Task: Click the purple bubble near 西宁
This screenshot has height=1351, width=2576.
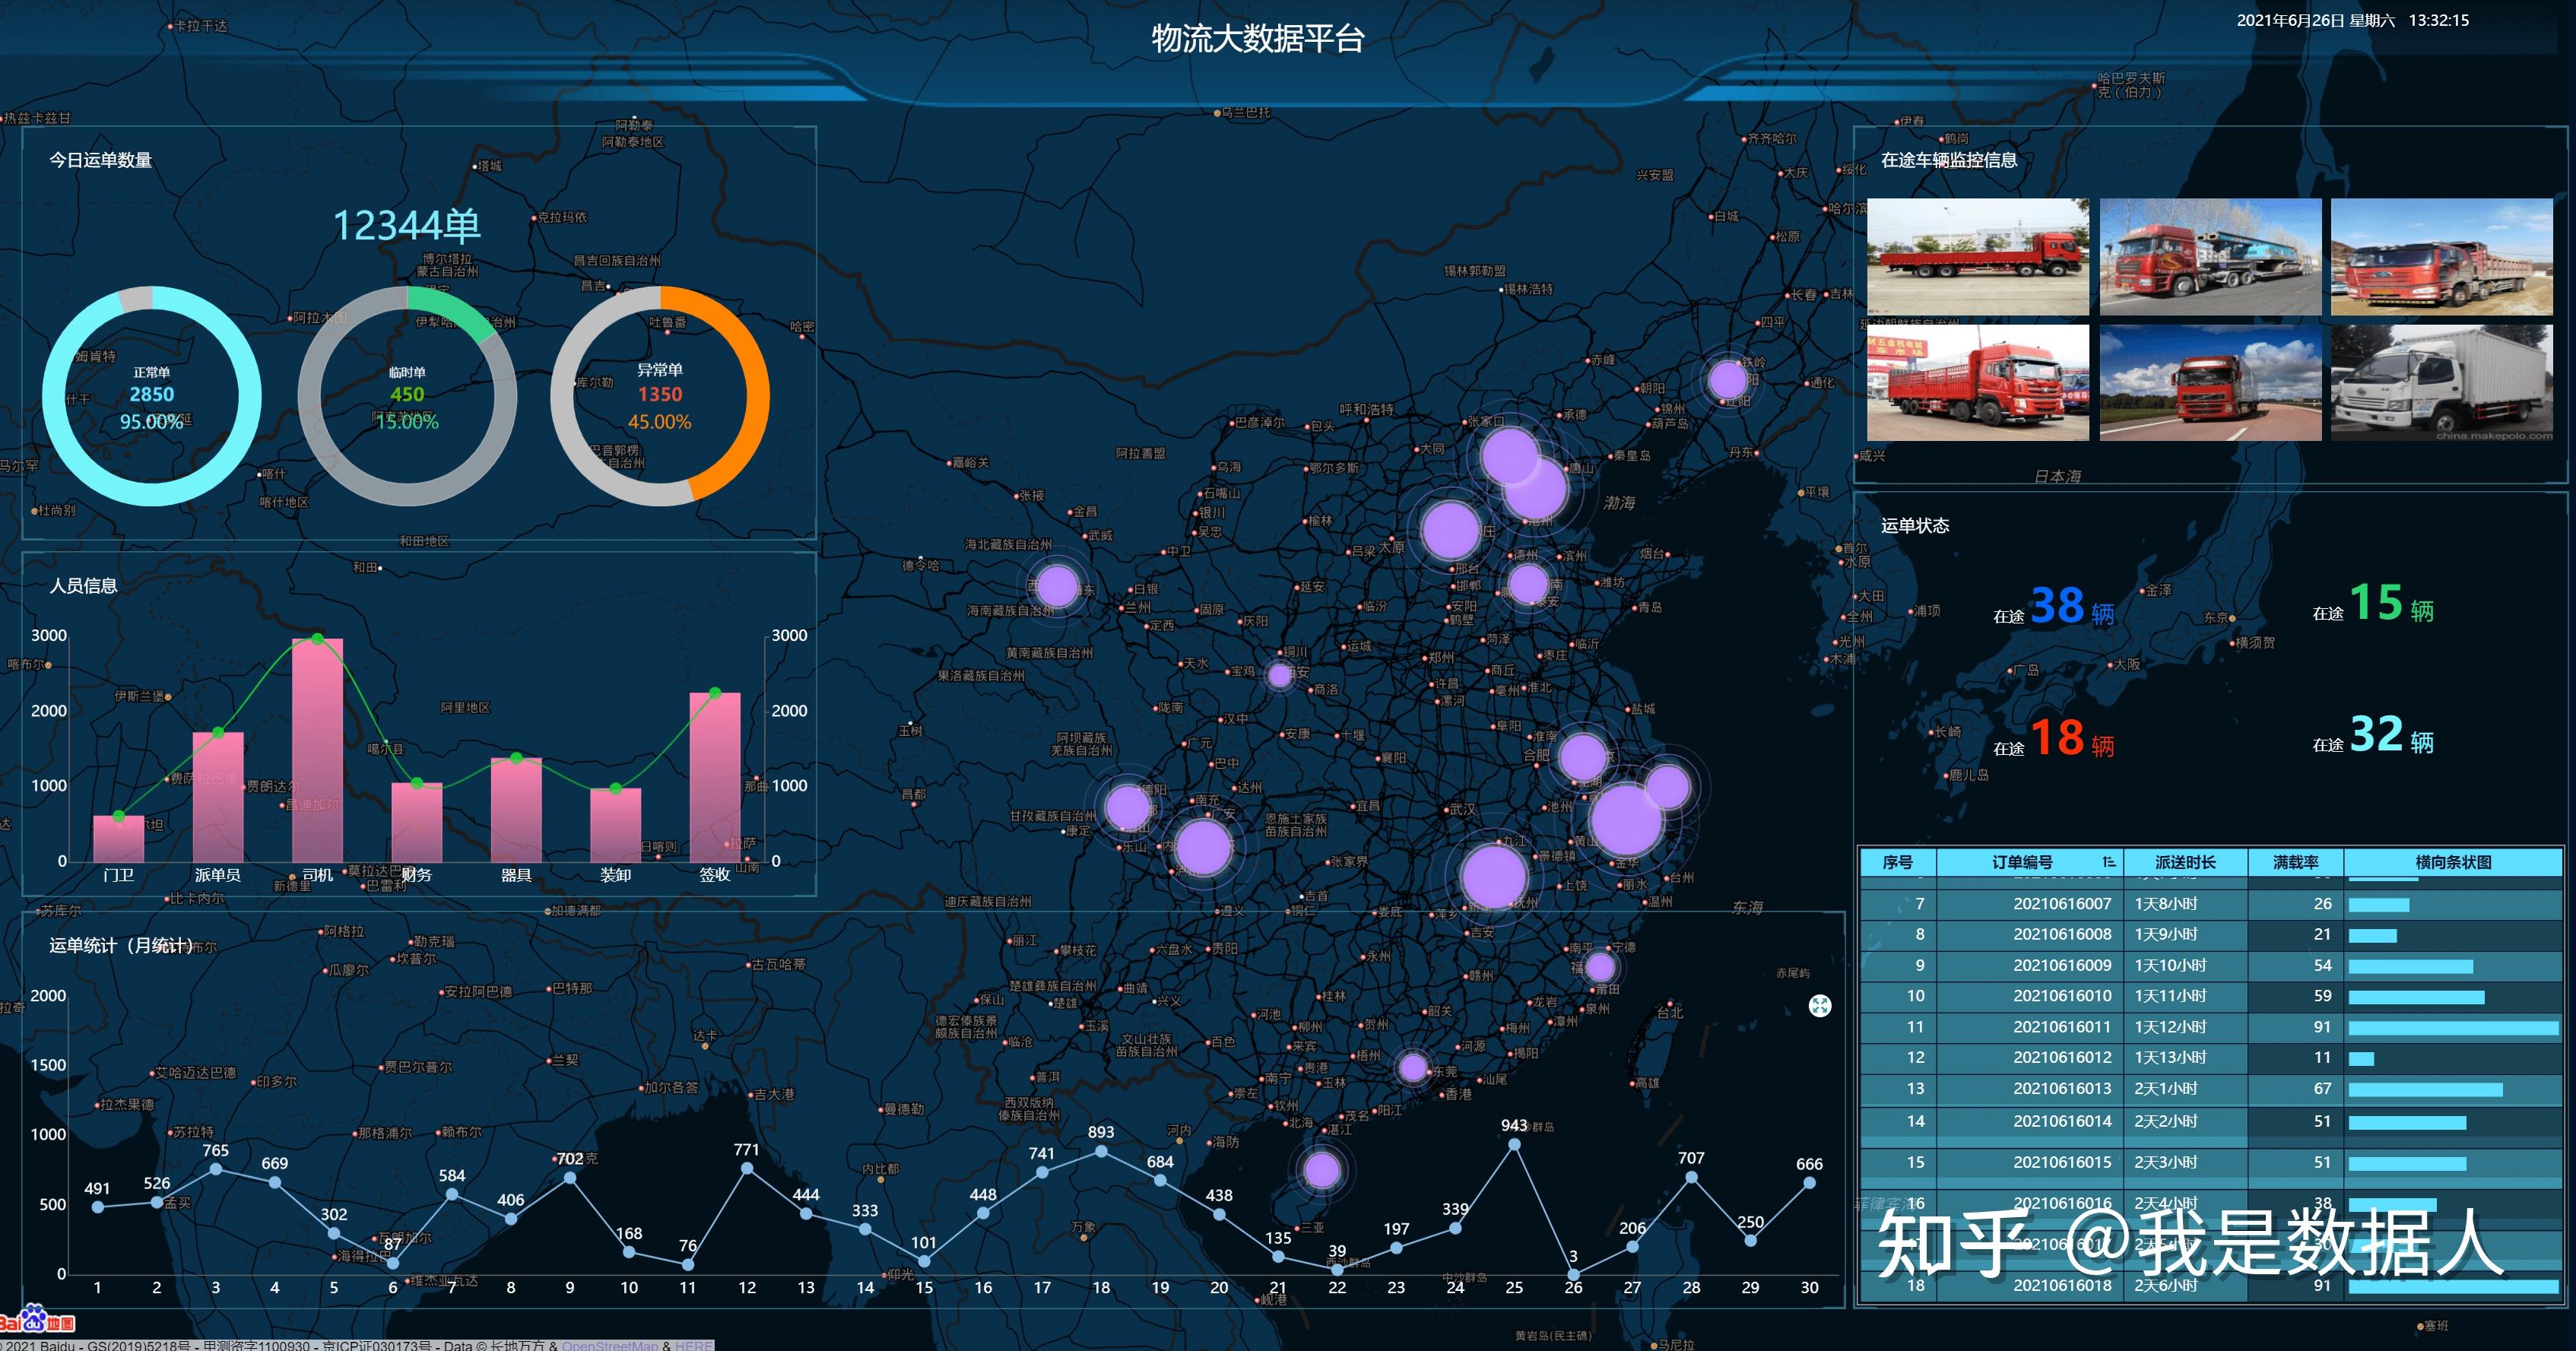Action: pos(1058,586)
